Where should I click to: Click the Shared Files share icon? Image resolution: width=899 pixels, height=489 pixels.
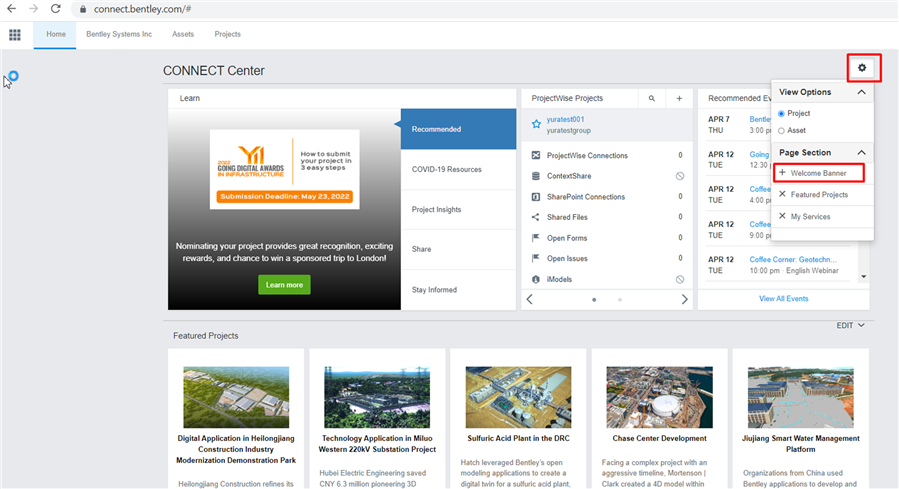point(536,217)
